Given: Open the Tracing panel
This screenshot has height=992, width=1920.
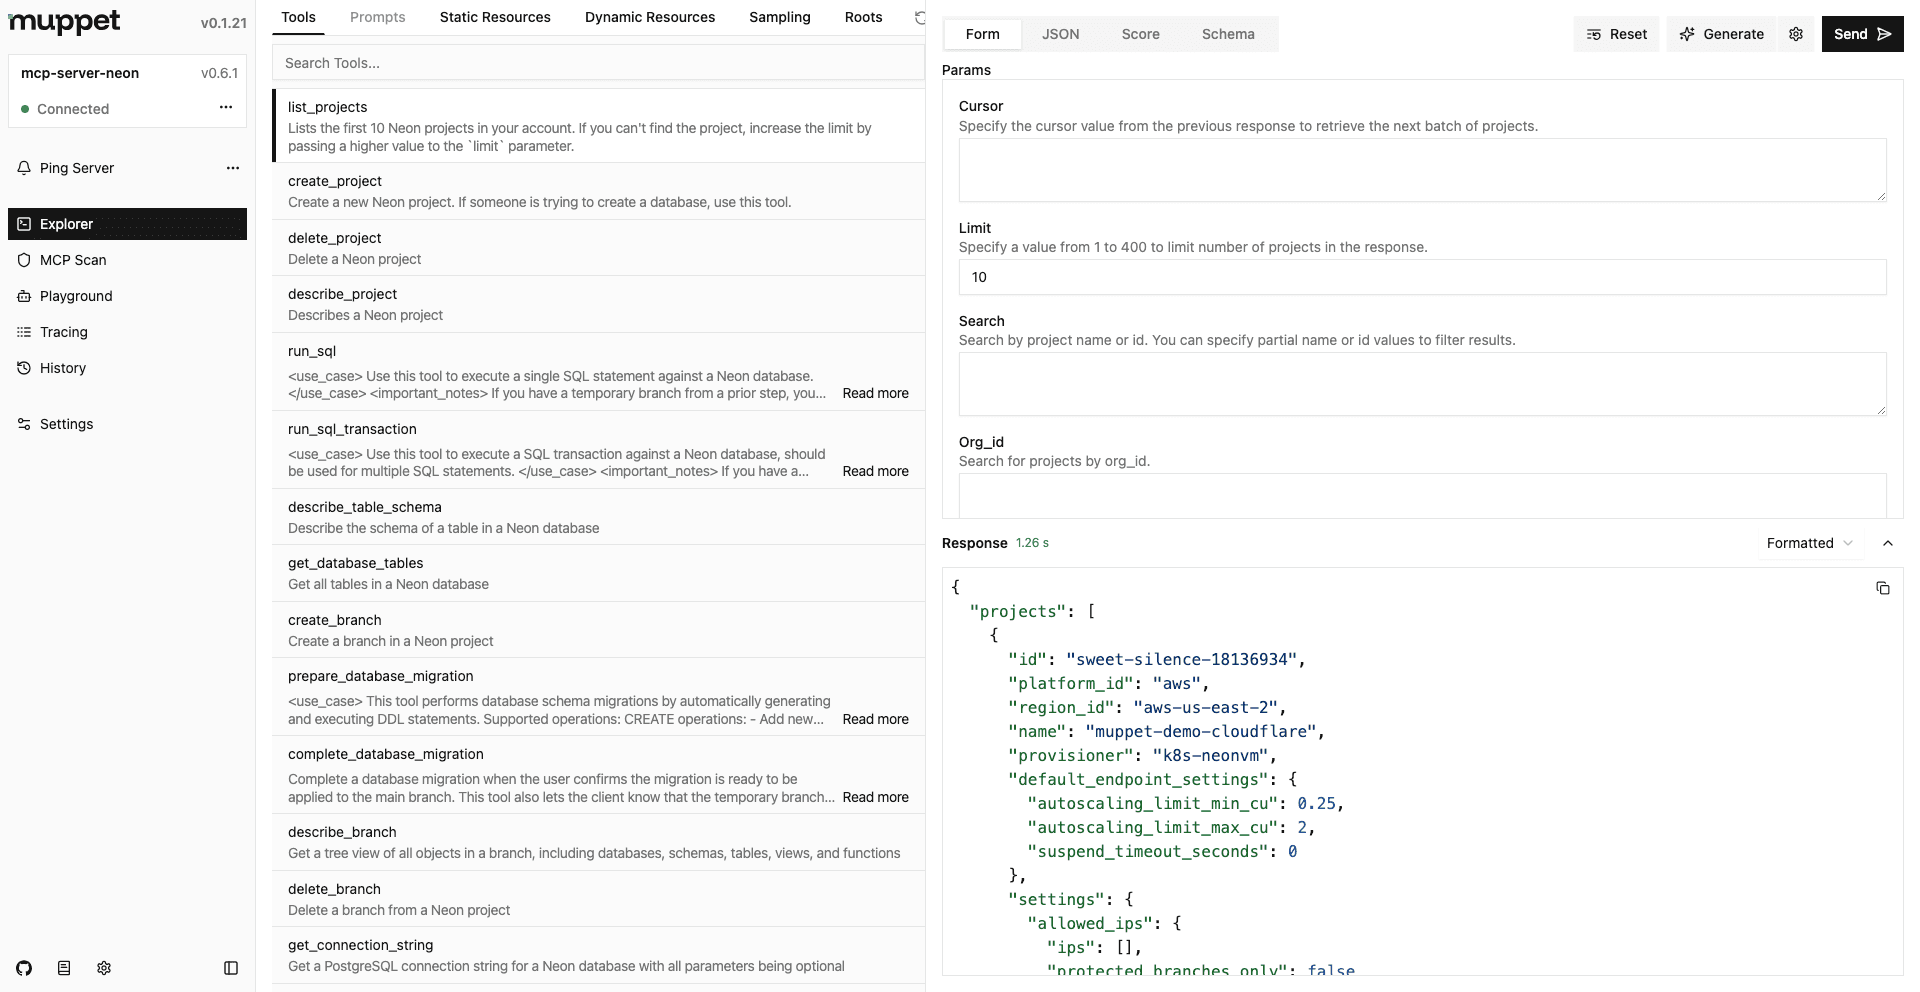Looking at the screenshot, I should click(64, 331).
